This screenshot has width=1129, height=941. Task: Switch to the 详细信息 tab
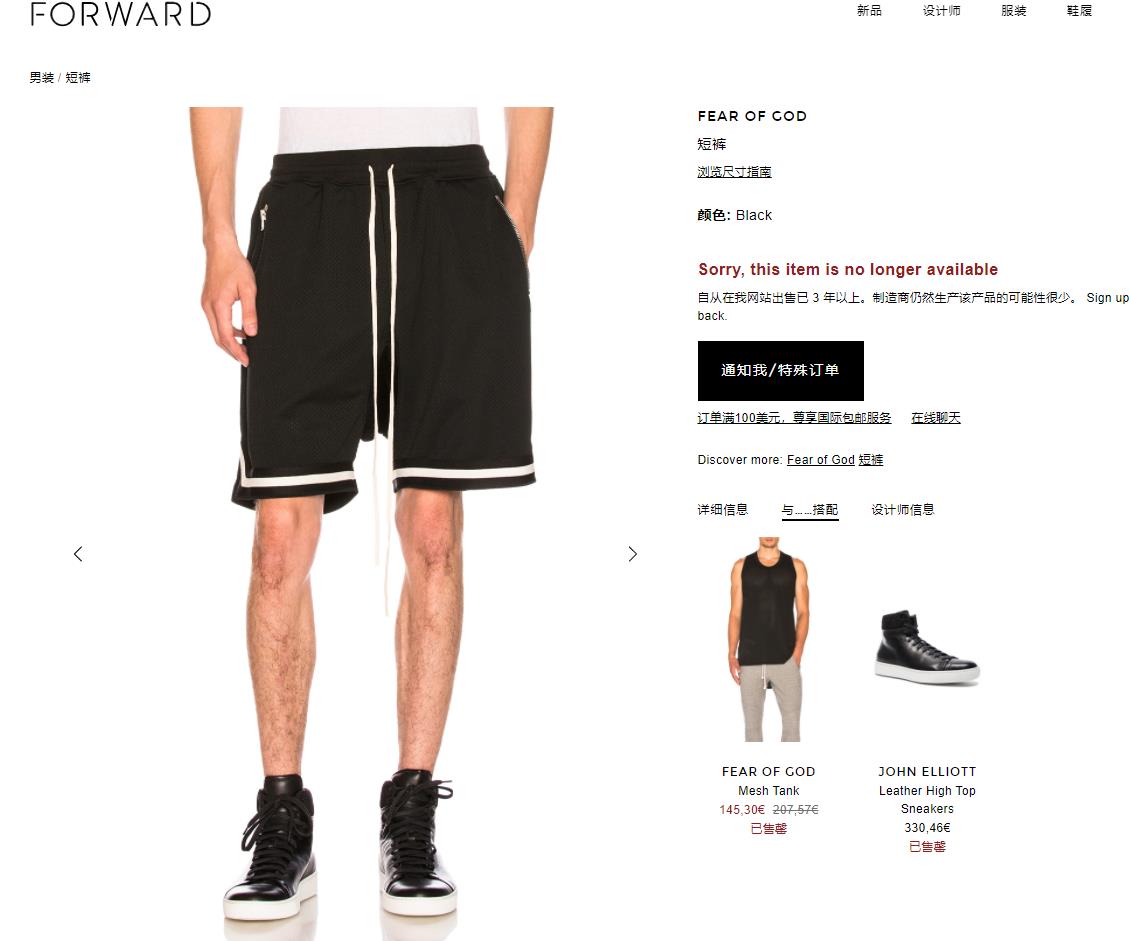[x=722, y=510]
